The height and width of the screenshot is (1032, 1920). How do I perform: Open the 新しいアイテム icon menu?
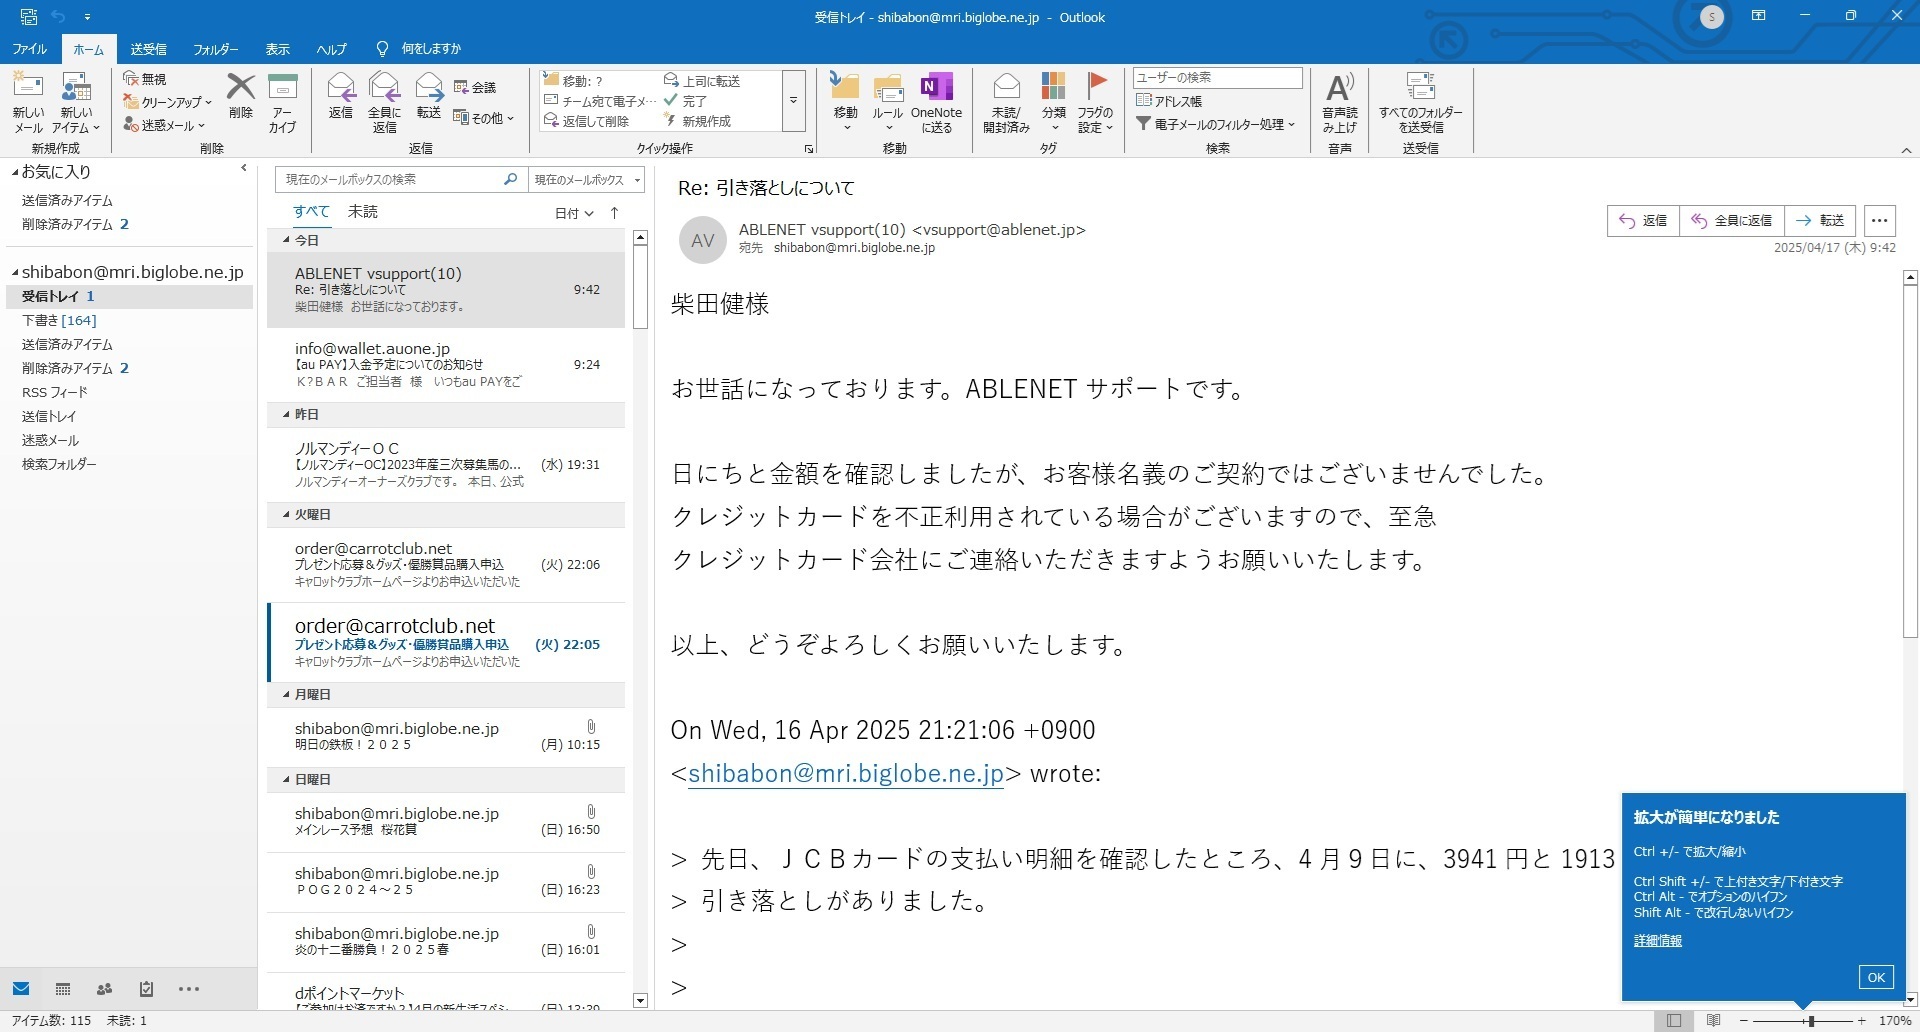76,103
